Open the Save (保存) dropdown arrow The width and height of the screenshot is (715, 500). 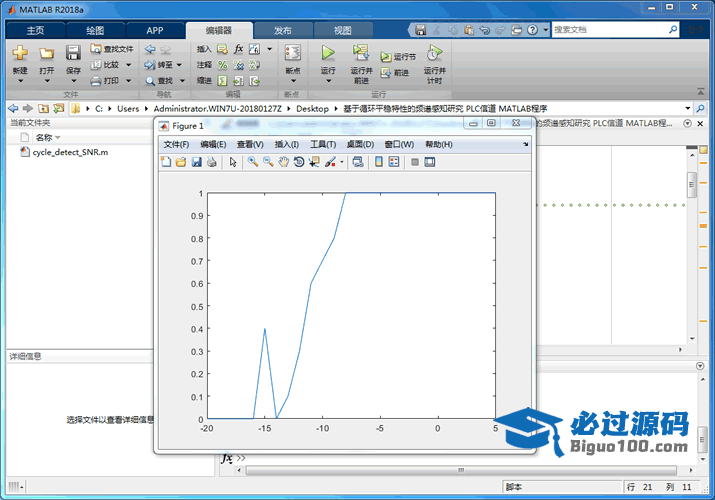click(x=73, y=81)
